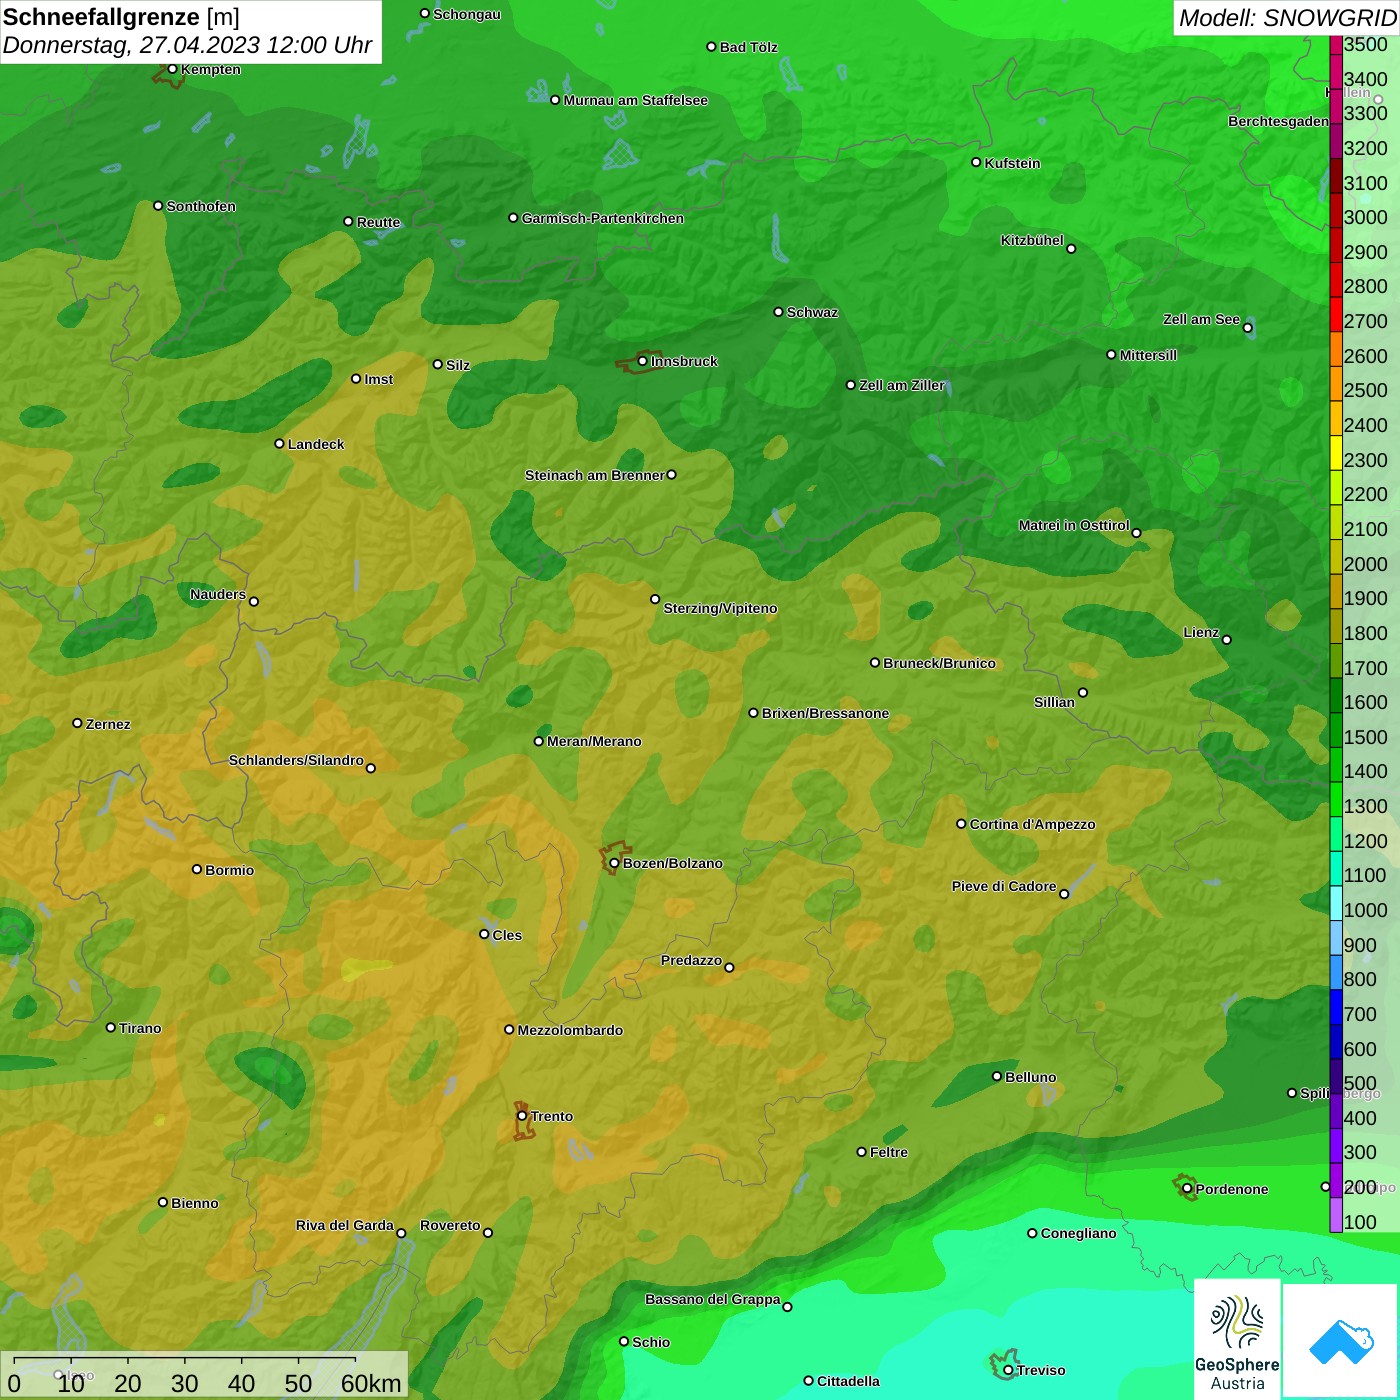Click the Schlanders/Silandro label
Image resolution: width=1400 pixels, height=1400 pixels.
(296, 760)
